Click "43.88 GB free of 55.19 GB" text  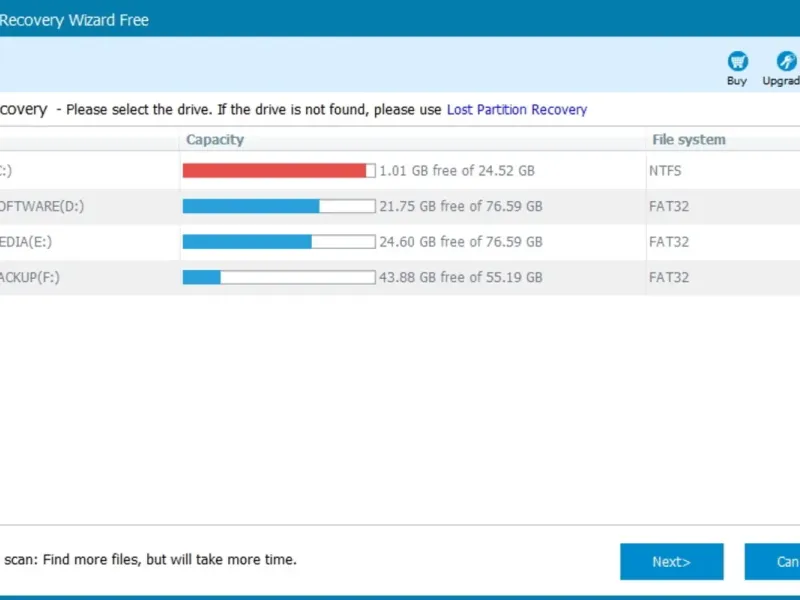tap(460, 278)
